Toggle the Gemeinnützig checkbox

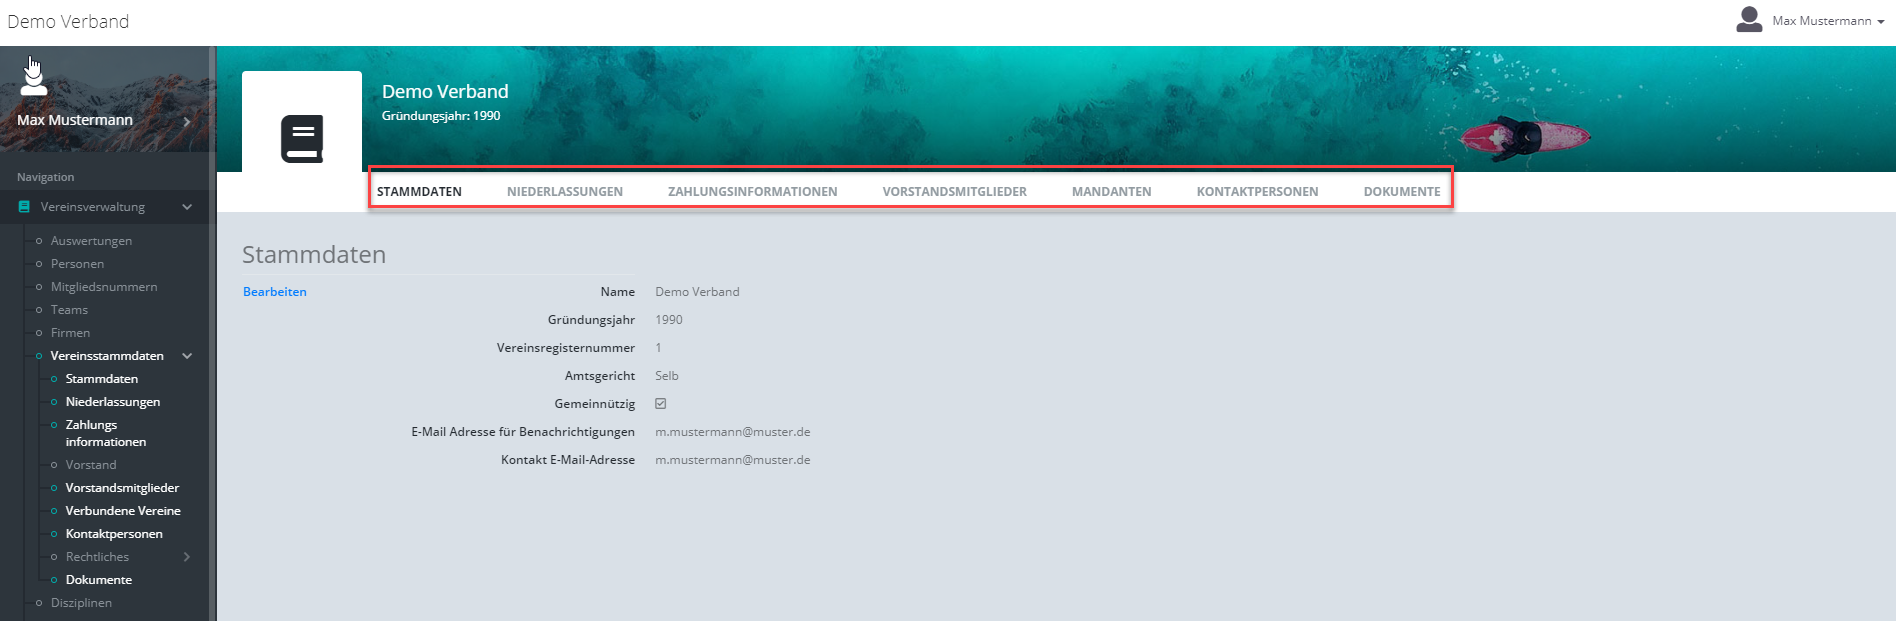[661, 404]
